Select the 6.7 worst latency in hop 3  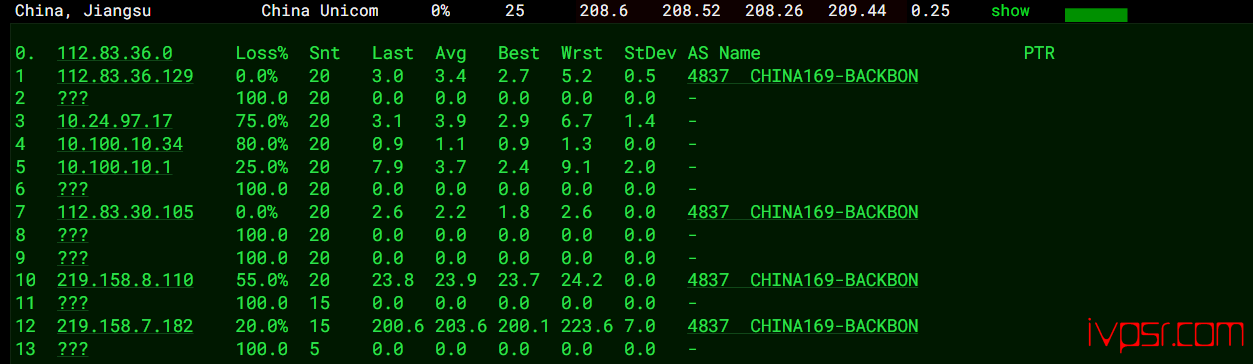pos(577,121)
